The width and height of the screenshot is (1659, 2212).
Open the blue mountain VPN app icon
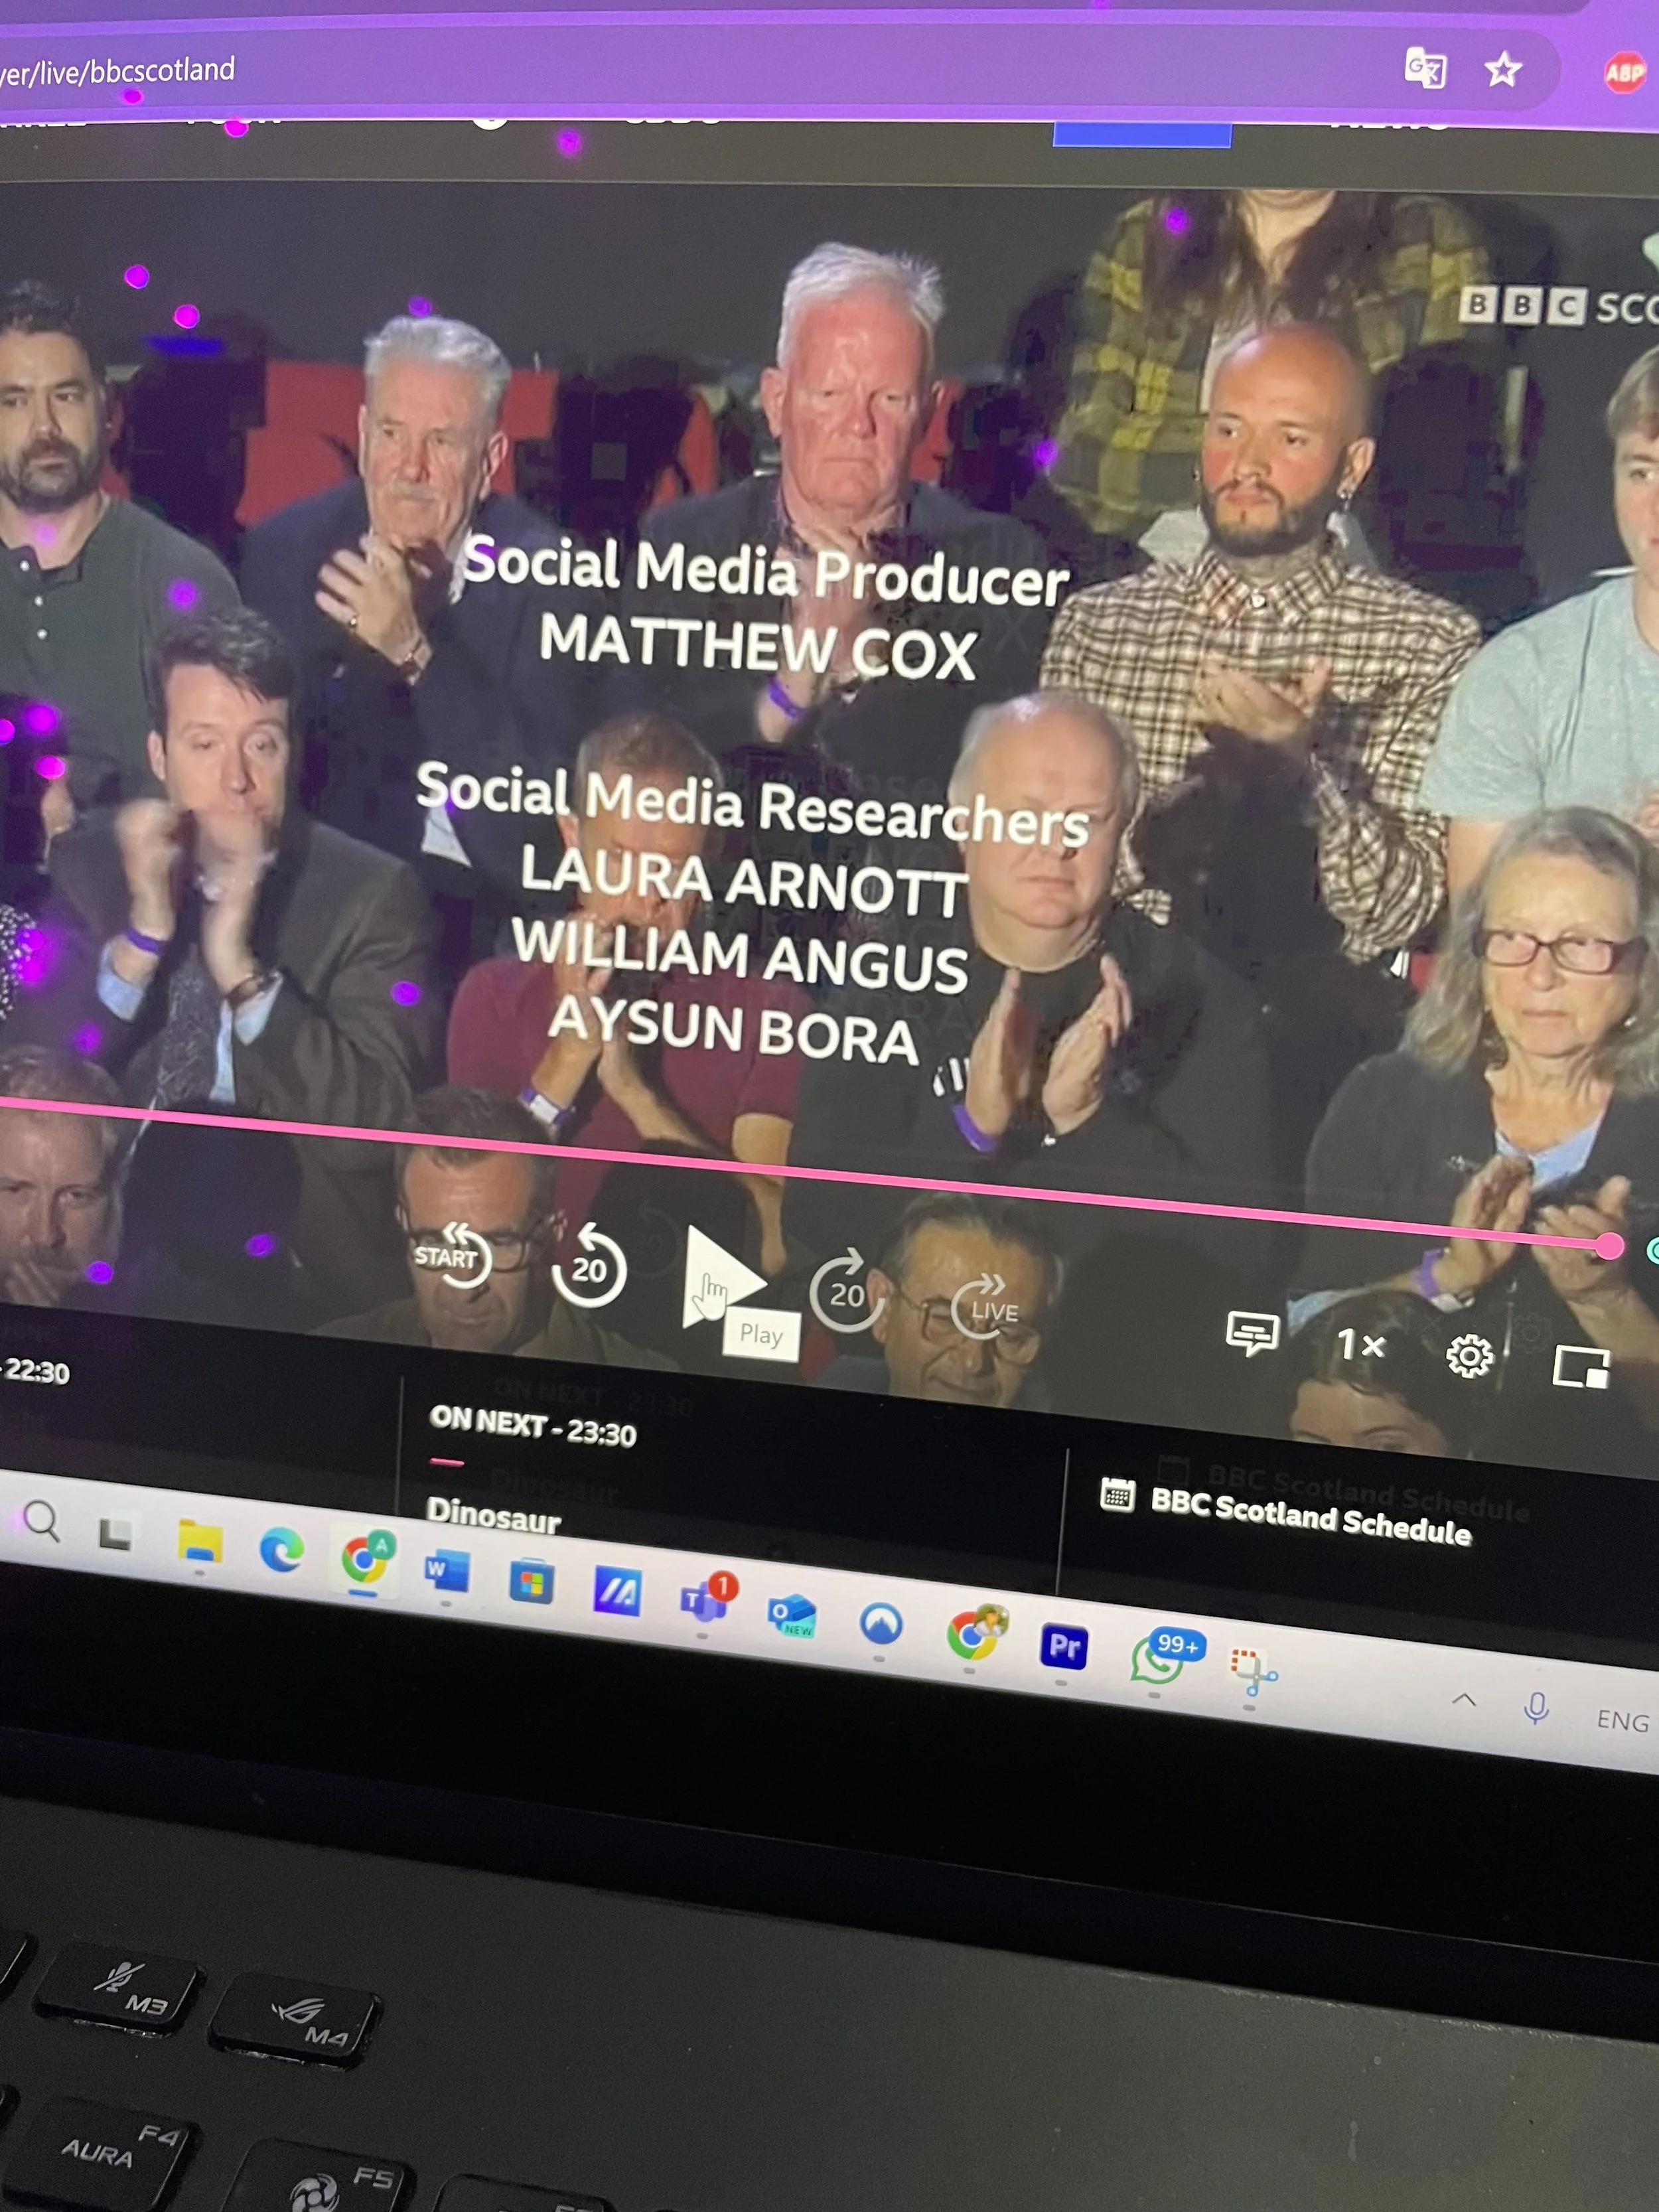click(880, 1624)
